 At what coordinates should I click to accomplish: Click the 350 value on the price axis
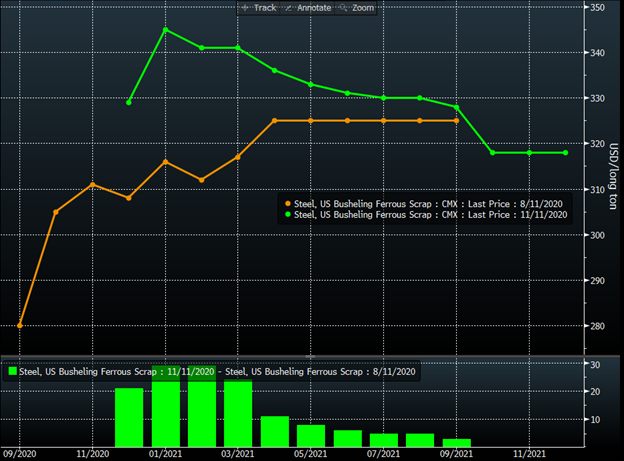[597, 8]
